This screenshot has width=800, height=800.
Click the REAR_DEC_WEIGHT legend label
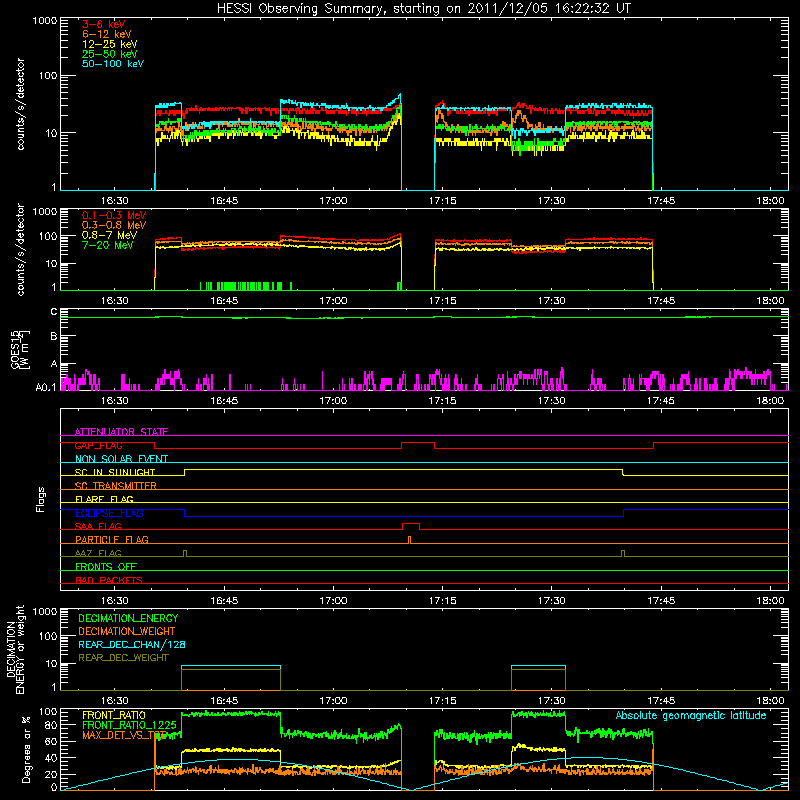click(x=123, y=658)
